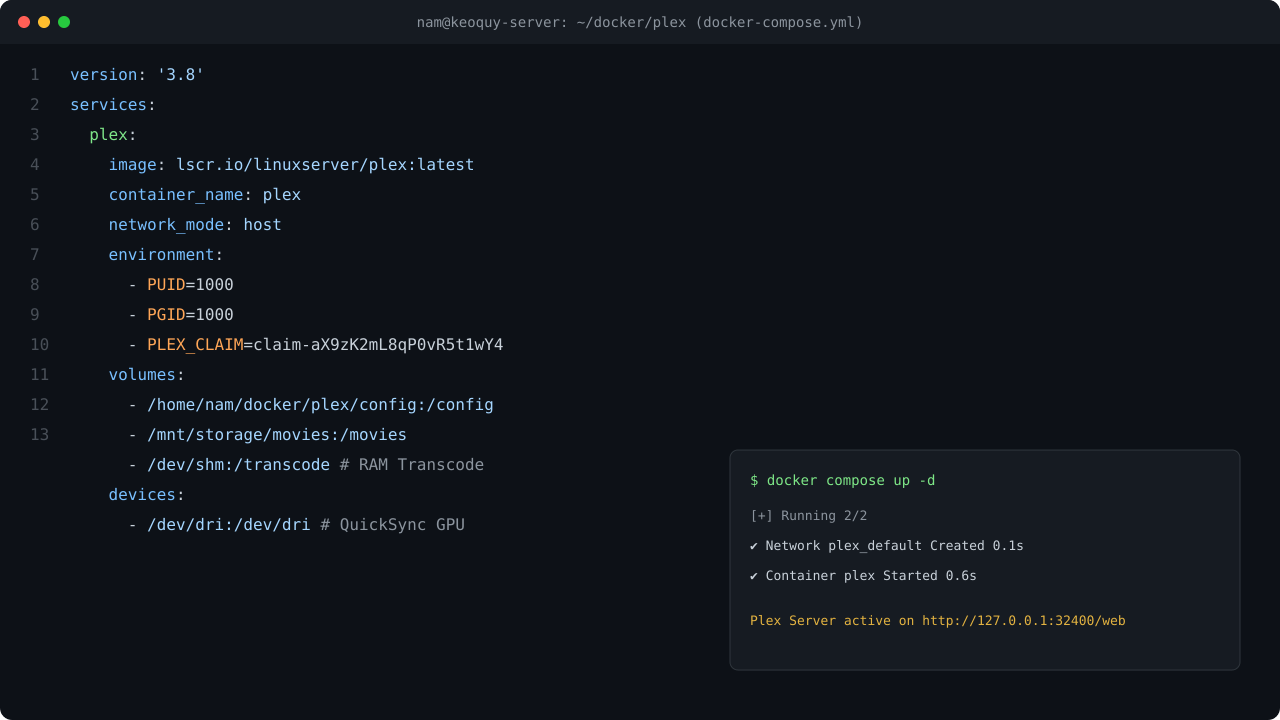Click line number 10 in gutter
The width and height of the screenshot is (1280, 720).
click(39, 345)
